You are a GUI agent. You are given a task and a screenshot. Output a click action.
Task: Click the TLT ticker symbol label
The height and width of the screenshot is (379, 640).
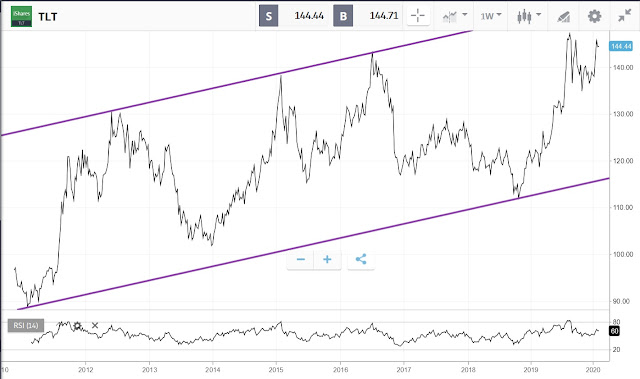pos(48,17)
